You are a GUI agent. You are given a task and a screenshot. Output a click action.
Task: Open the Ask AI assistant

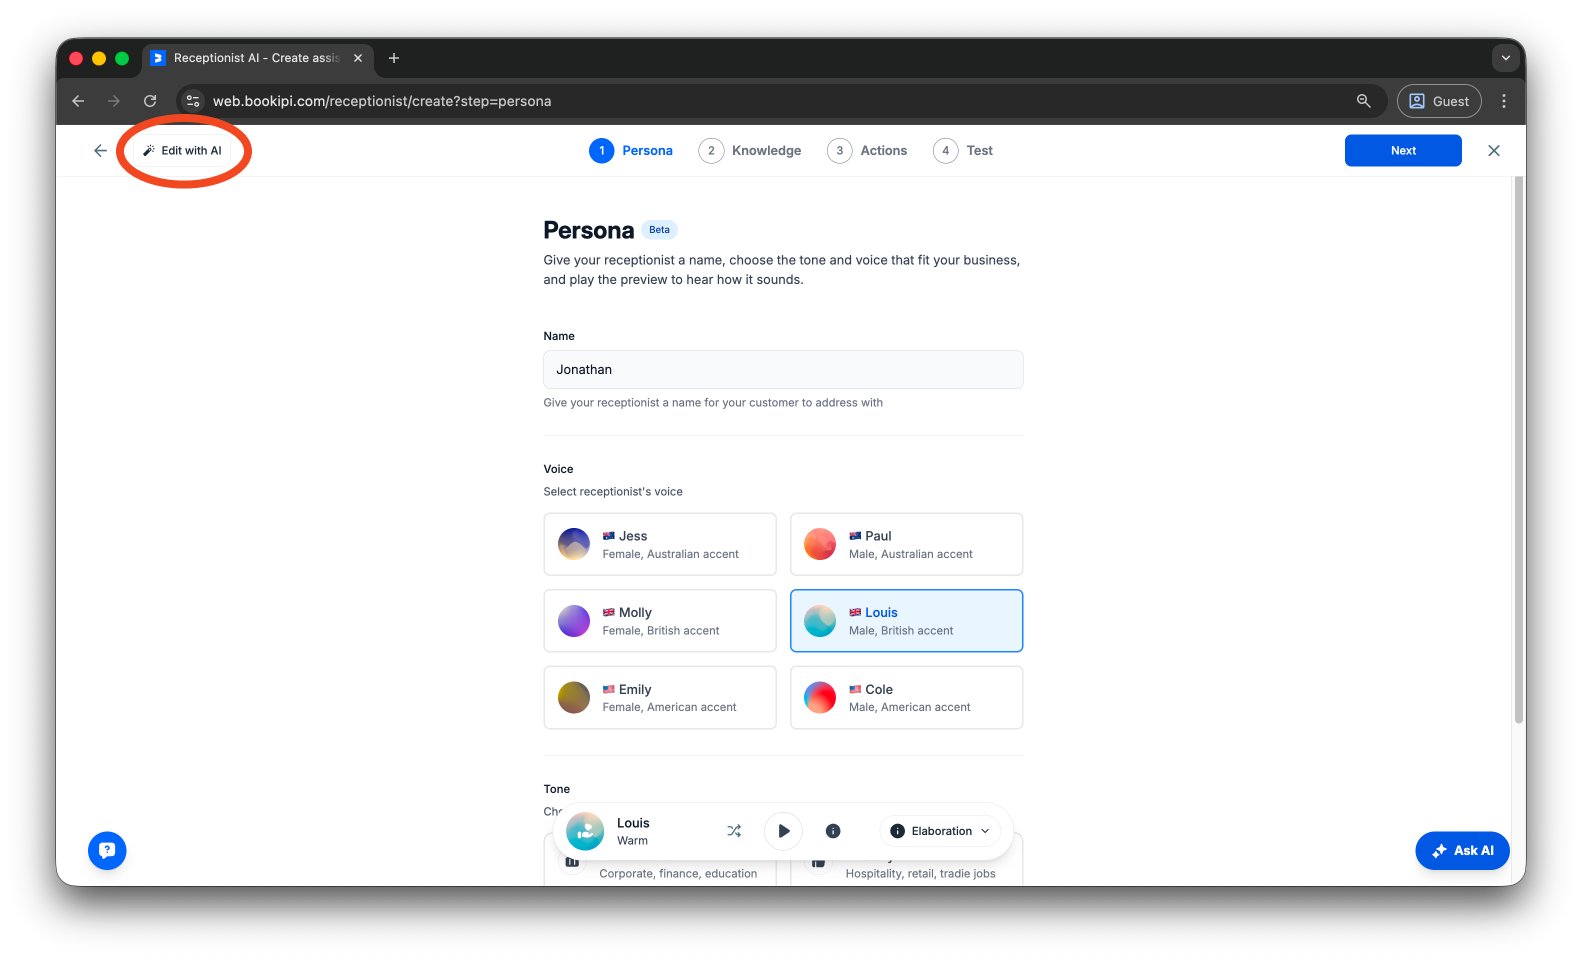pyautogui.click(x=1462, y=851)
